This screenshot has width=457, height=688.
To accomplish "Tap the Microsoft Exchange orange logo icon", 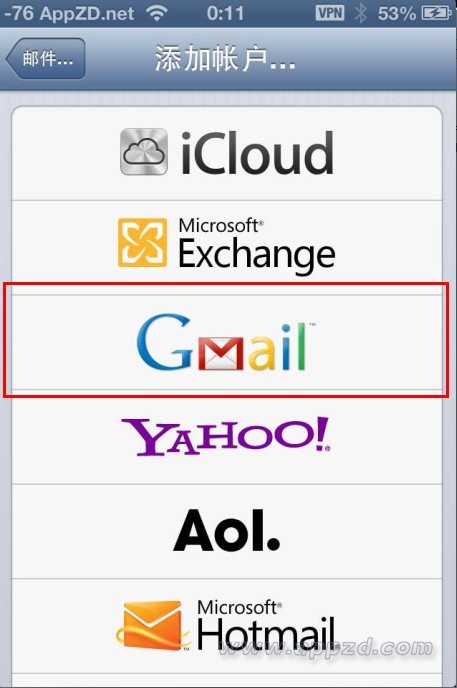I will (x=142, y=242).
